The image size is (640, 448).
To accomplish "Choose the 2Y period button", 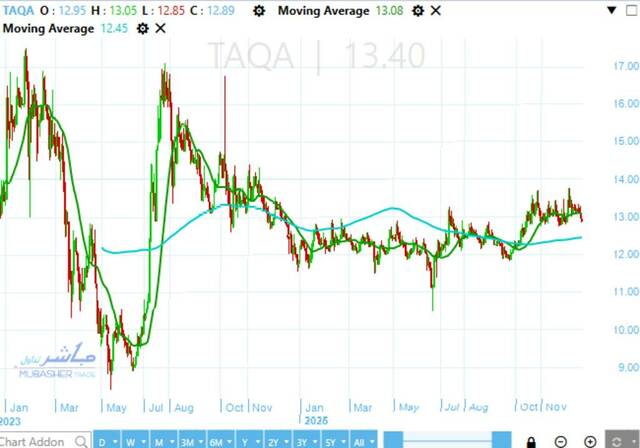I will pos(278,440).
